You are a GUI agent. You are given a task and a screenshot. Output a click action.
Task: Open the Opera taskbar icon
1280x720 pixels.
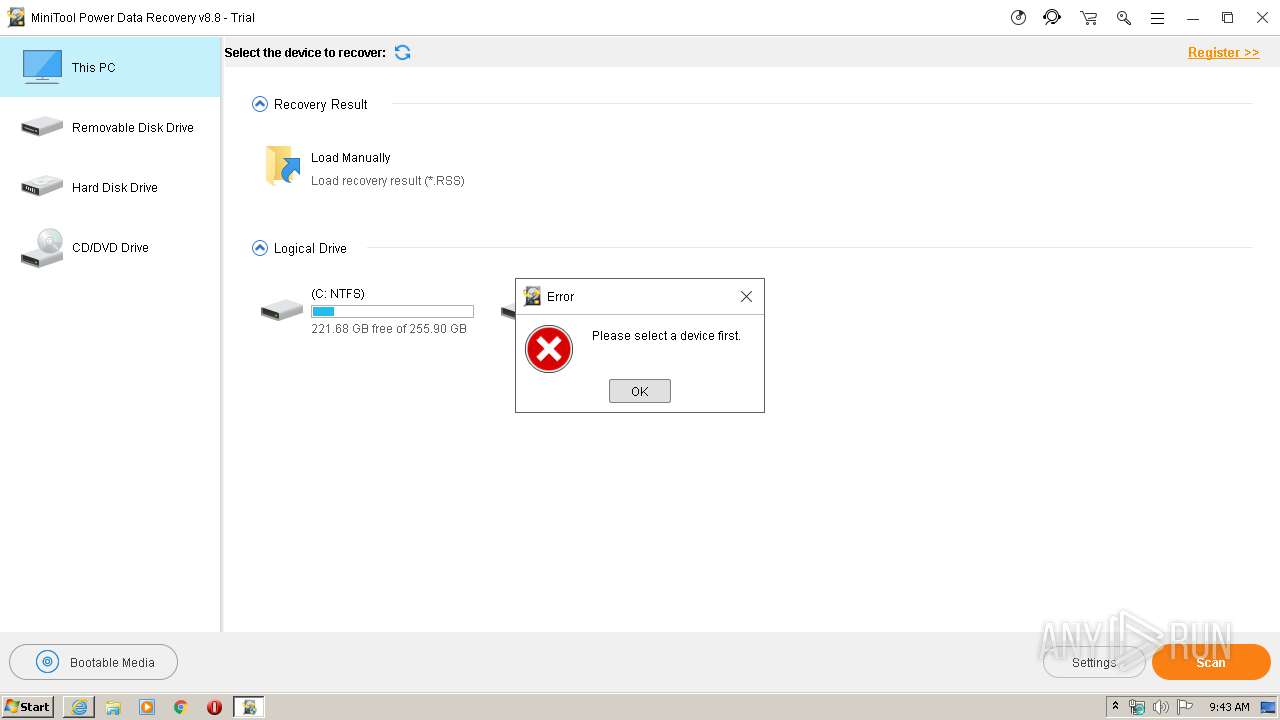coord(214,707)
